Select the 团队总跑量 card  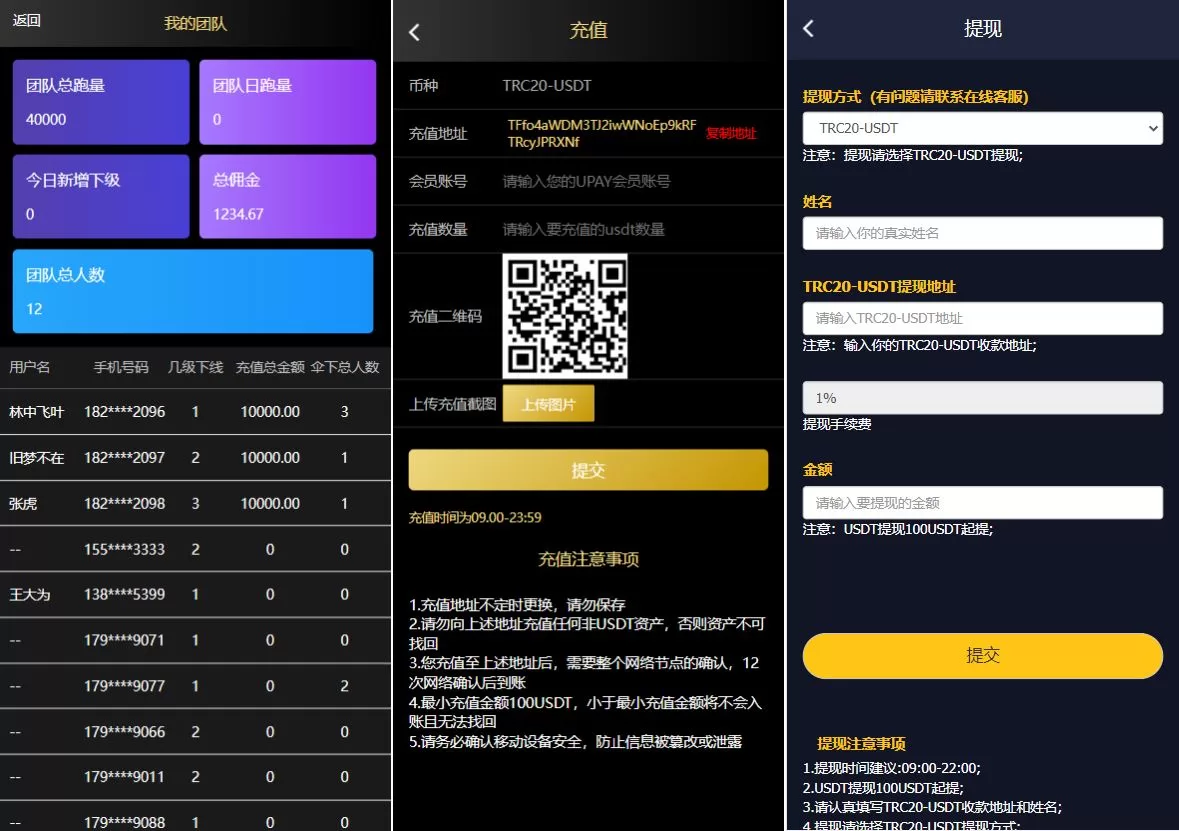coord(101,102)
